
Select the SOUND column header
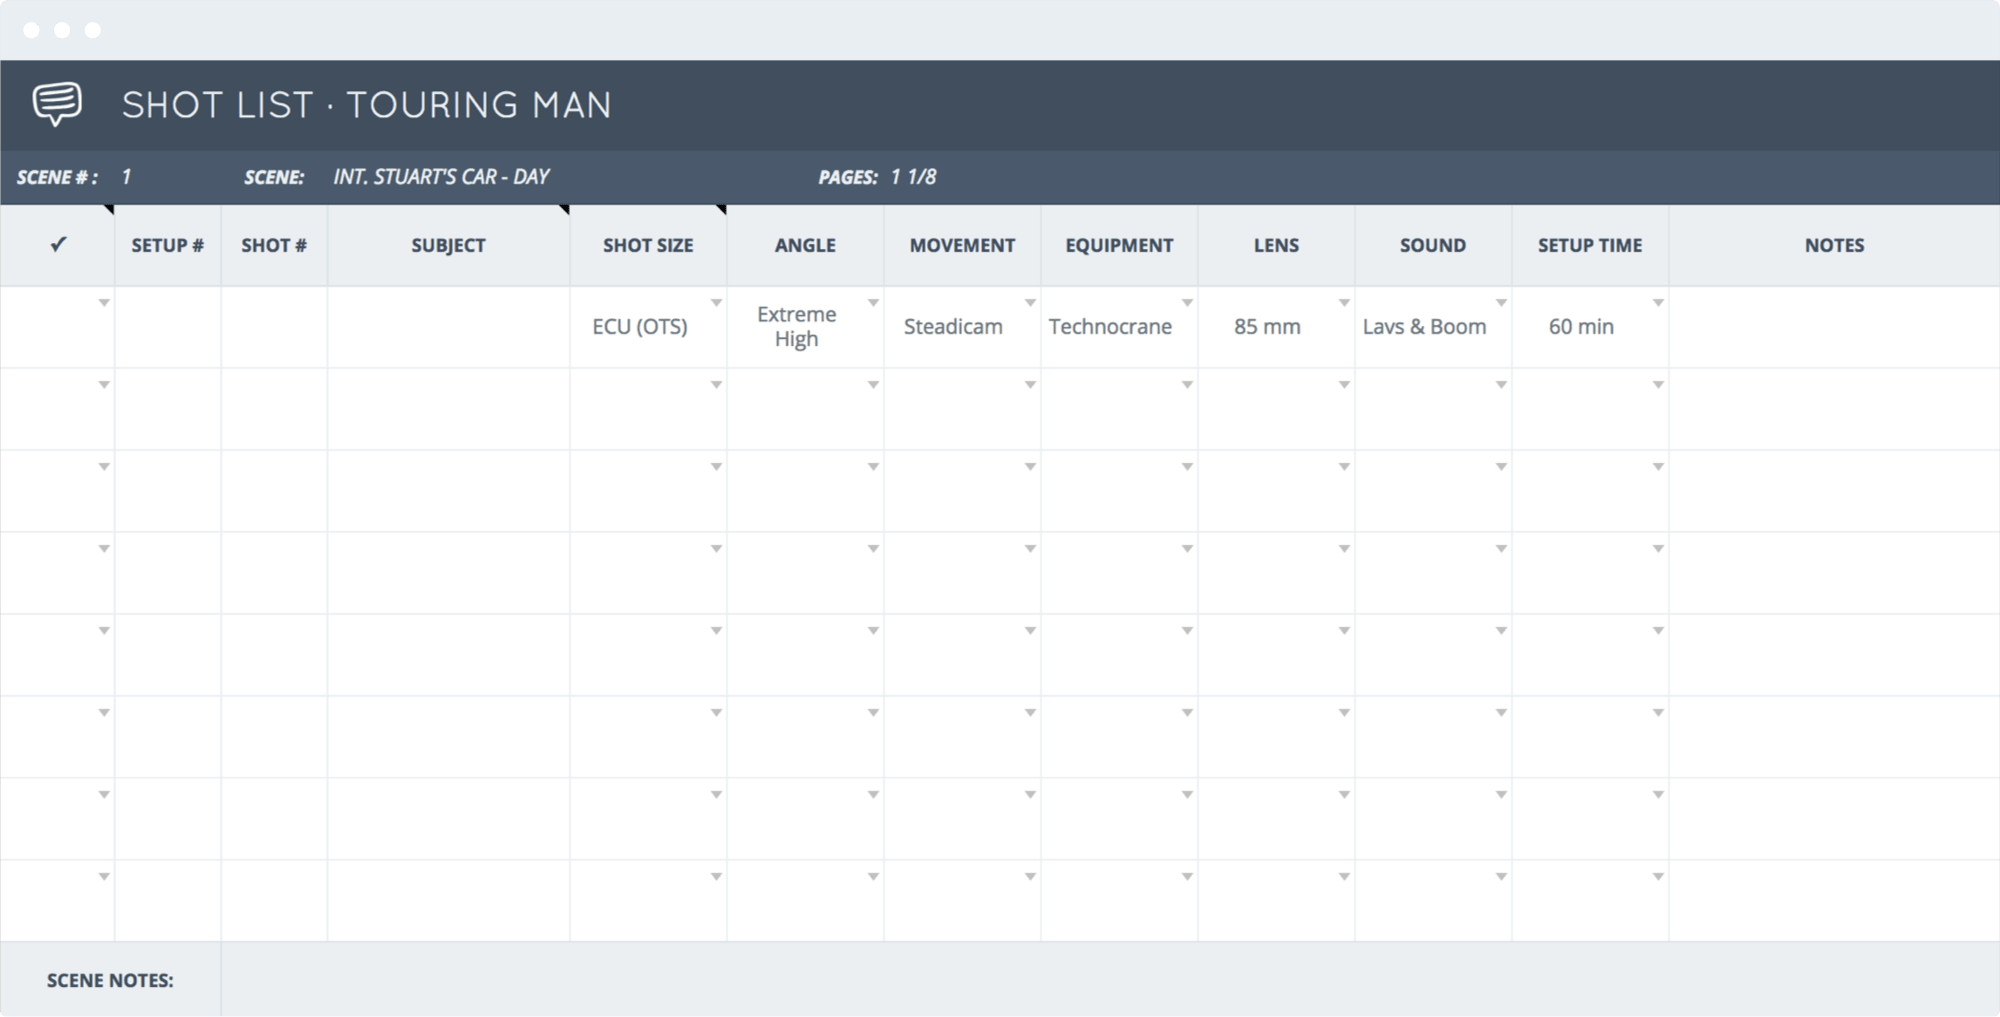(1433, 245)
